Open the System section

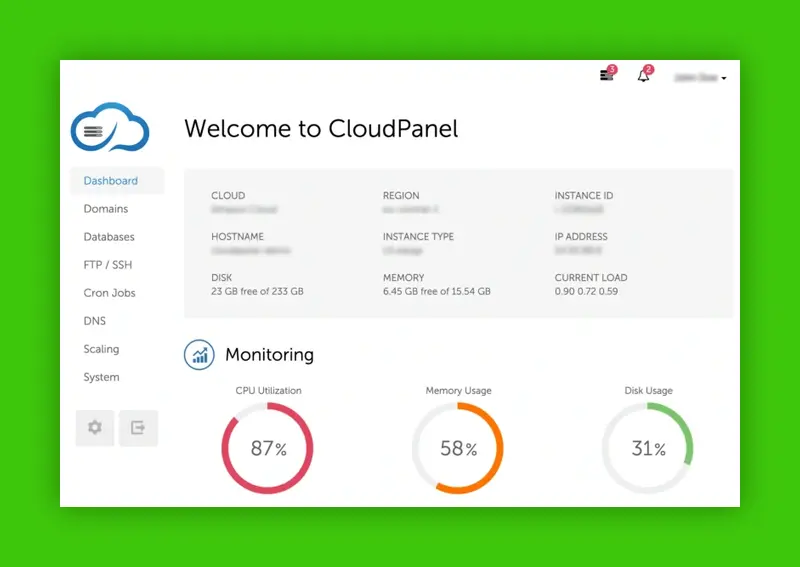pyautogui.click(x=101, y=377)
